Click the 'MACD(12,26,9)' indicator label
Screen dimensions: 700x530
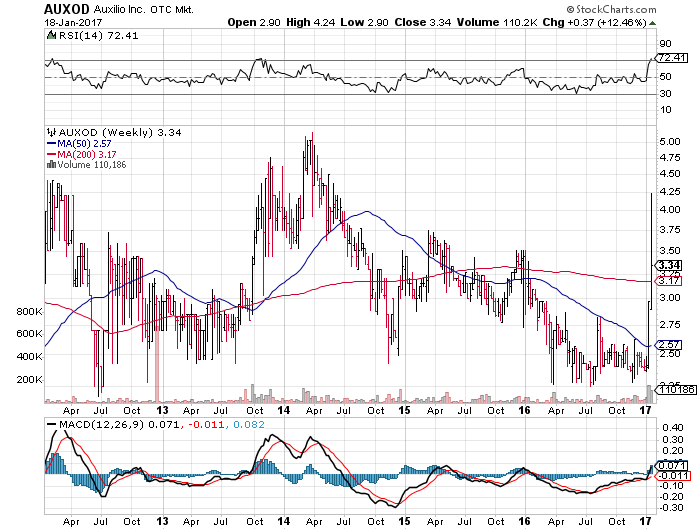coord(102,424)
